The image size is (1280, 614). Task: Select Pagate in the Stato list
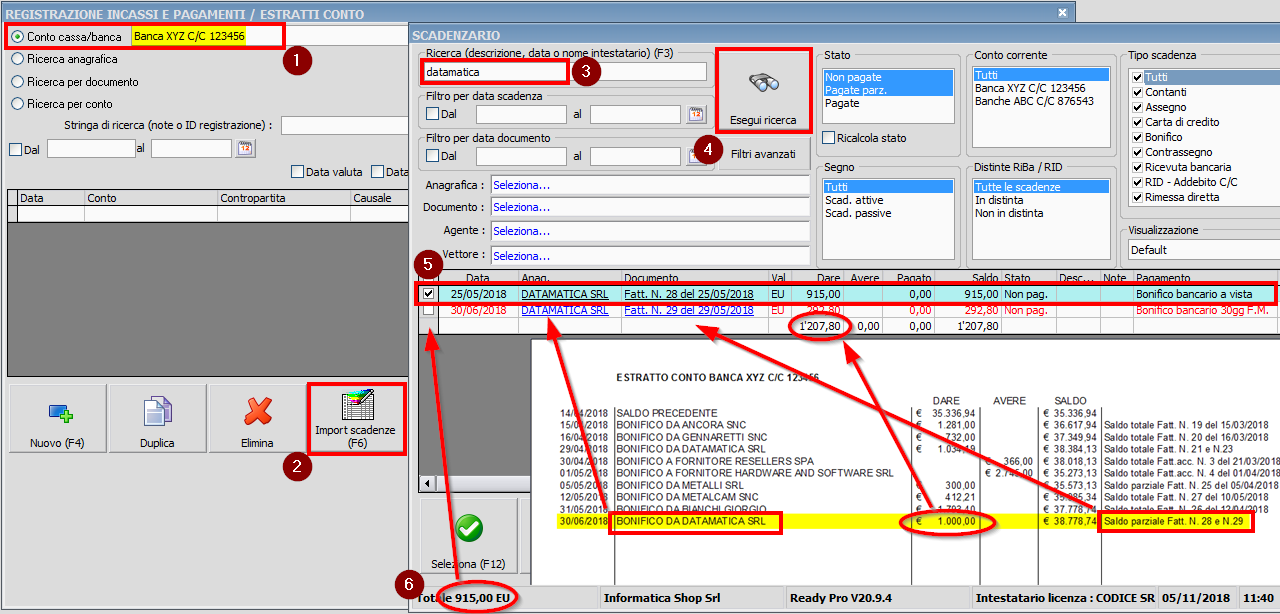pos(888,103)
